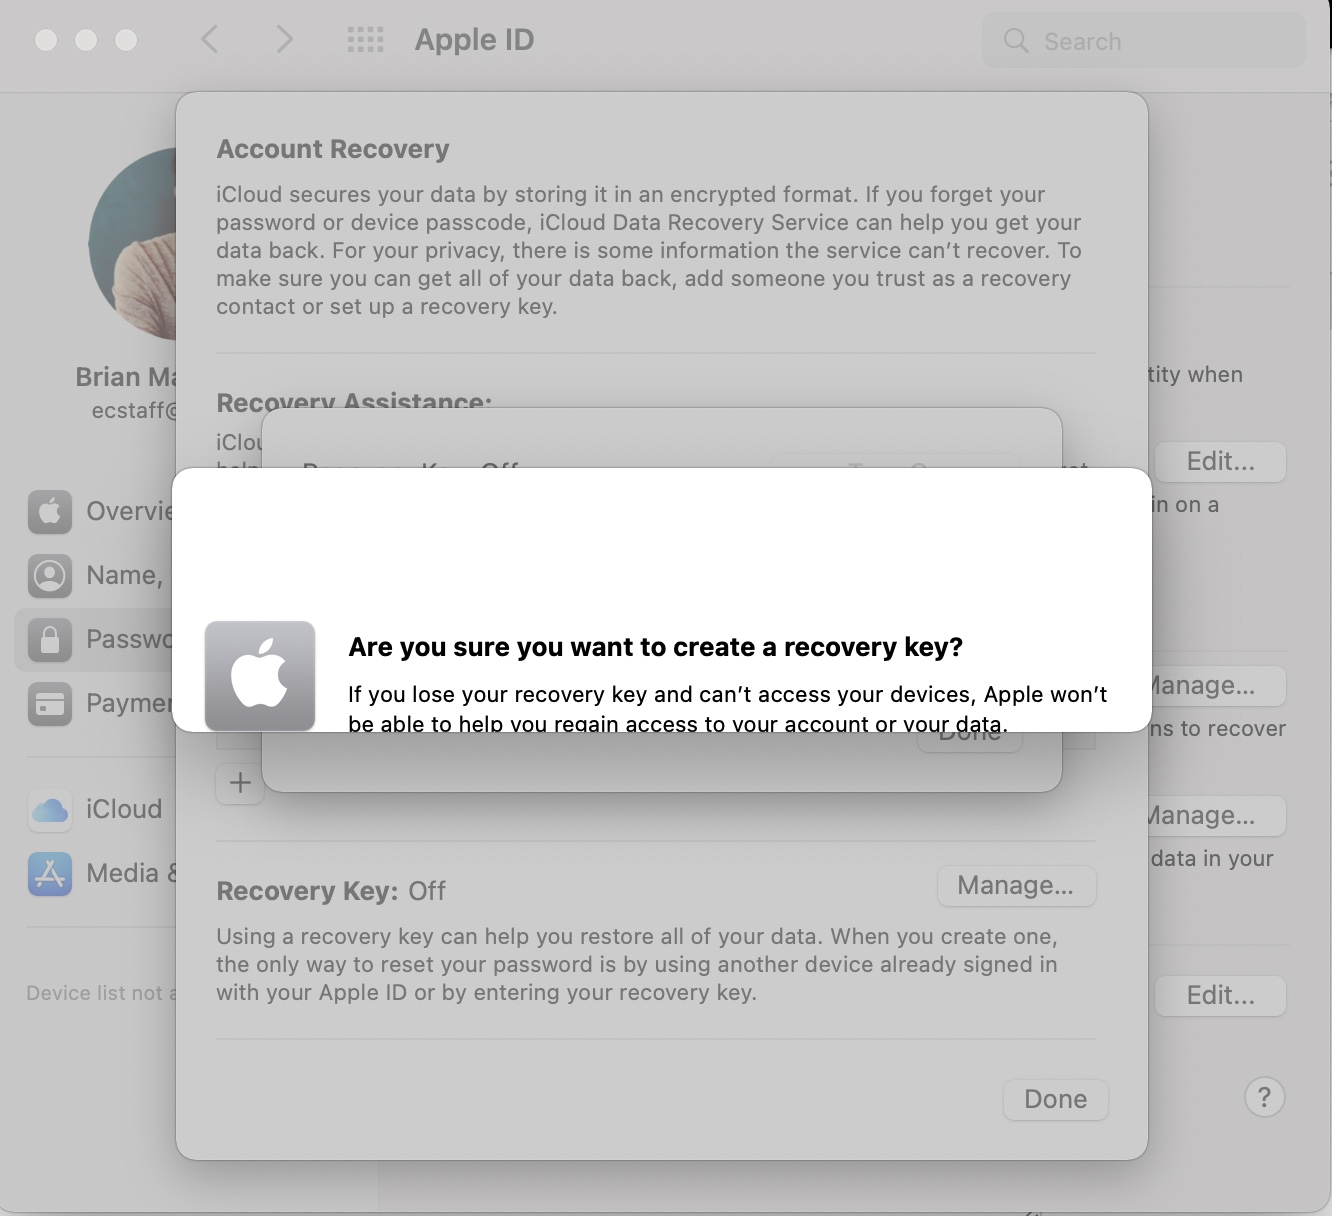This screenshot has height=1216, width=1332.
Task: Click the Apple logo in confirmation dialog
Action: click(x=260, y=675)
